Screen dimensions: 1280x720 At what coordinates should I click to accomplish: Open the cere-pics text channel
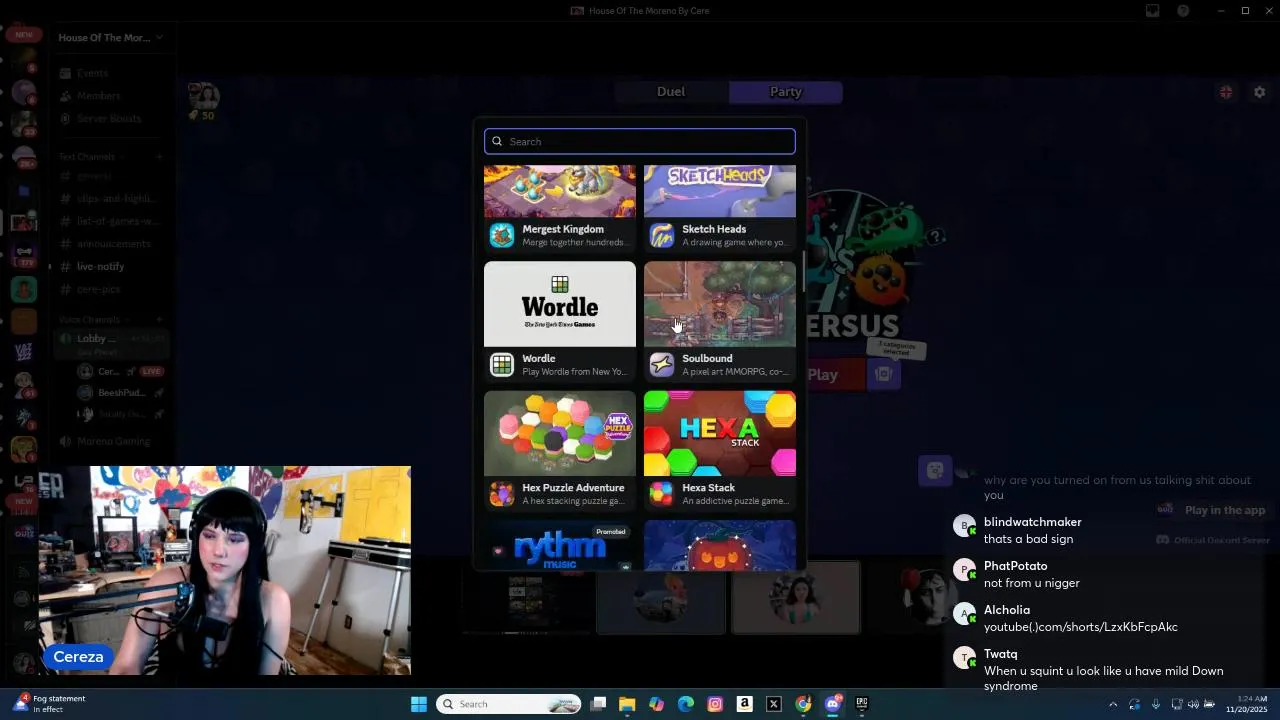(x=98, y=290)
